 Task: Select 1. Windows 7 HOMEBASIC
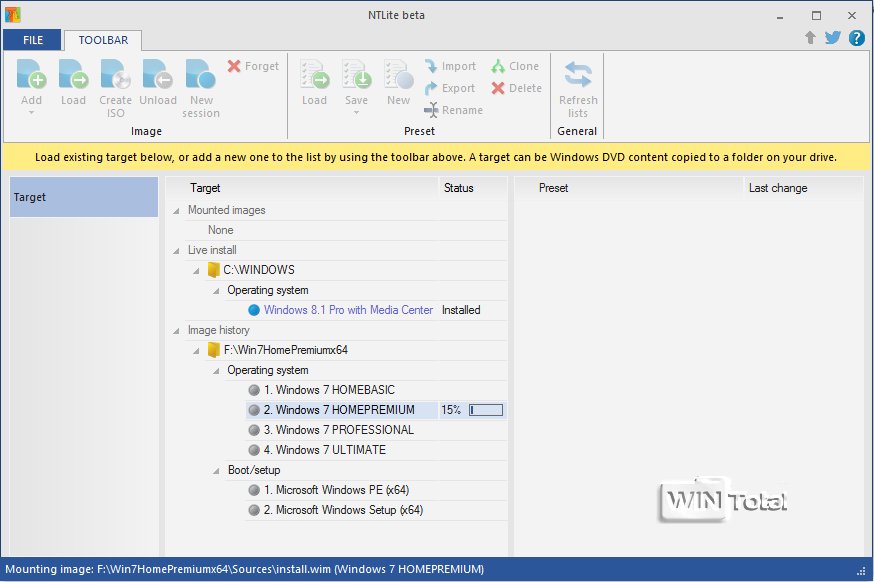coord(329,390)
